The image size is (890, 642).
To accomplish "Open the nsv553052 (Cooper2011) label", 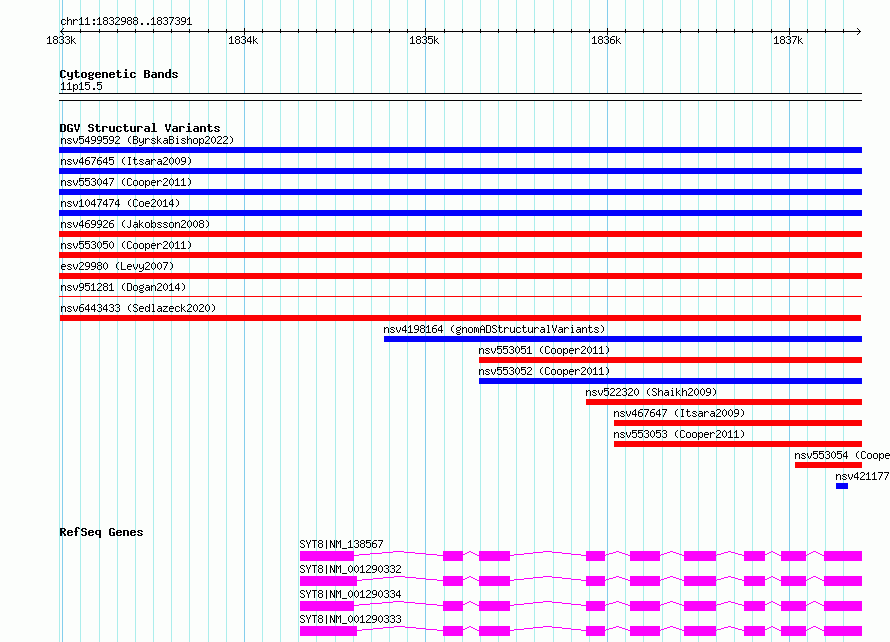I will point(544,371).
